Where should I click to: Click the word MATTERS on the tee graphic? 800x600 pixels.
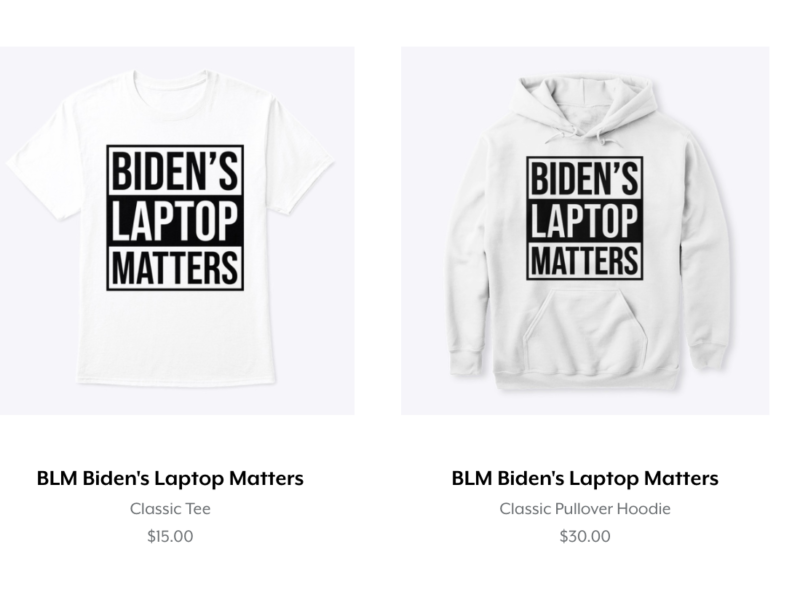(175, 267)
